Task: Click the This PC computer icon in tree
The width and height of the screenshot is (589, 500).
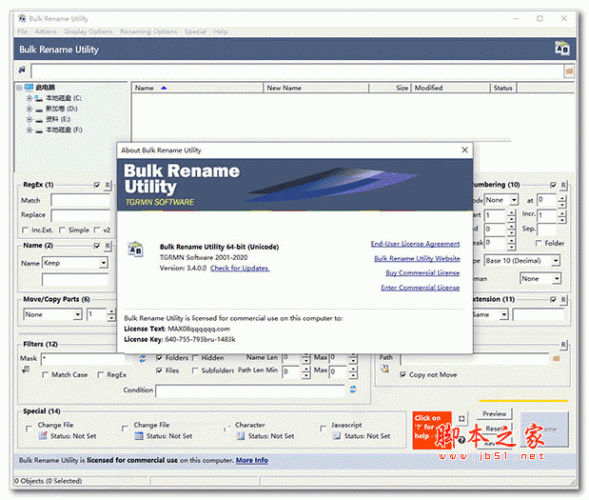Action: [x=29, y=88]
